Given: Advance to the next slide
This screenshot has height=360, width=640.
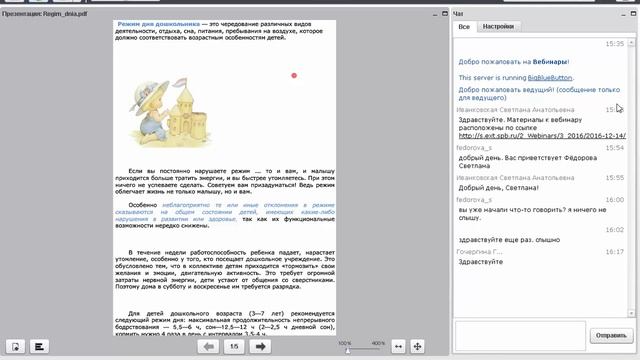Looking at the screenshot, I should click(x=260, y=347).
